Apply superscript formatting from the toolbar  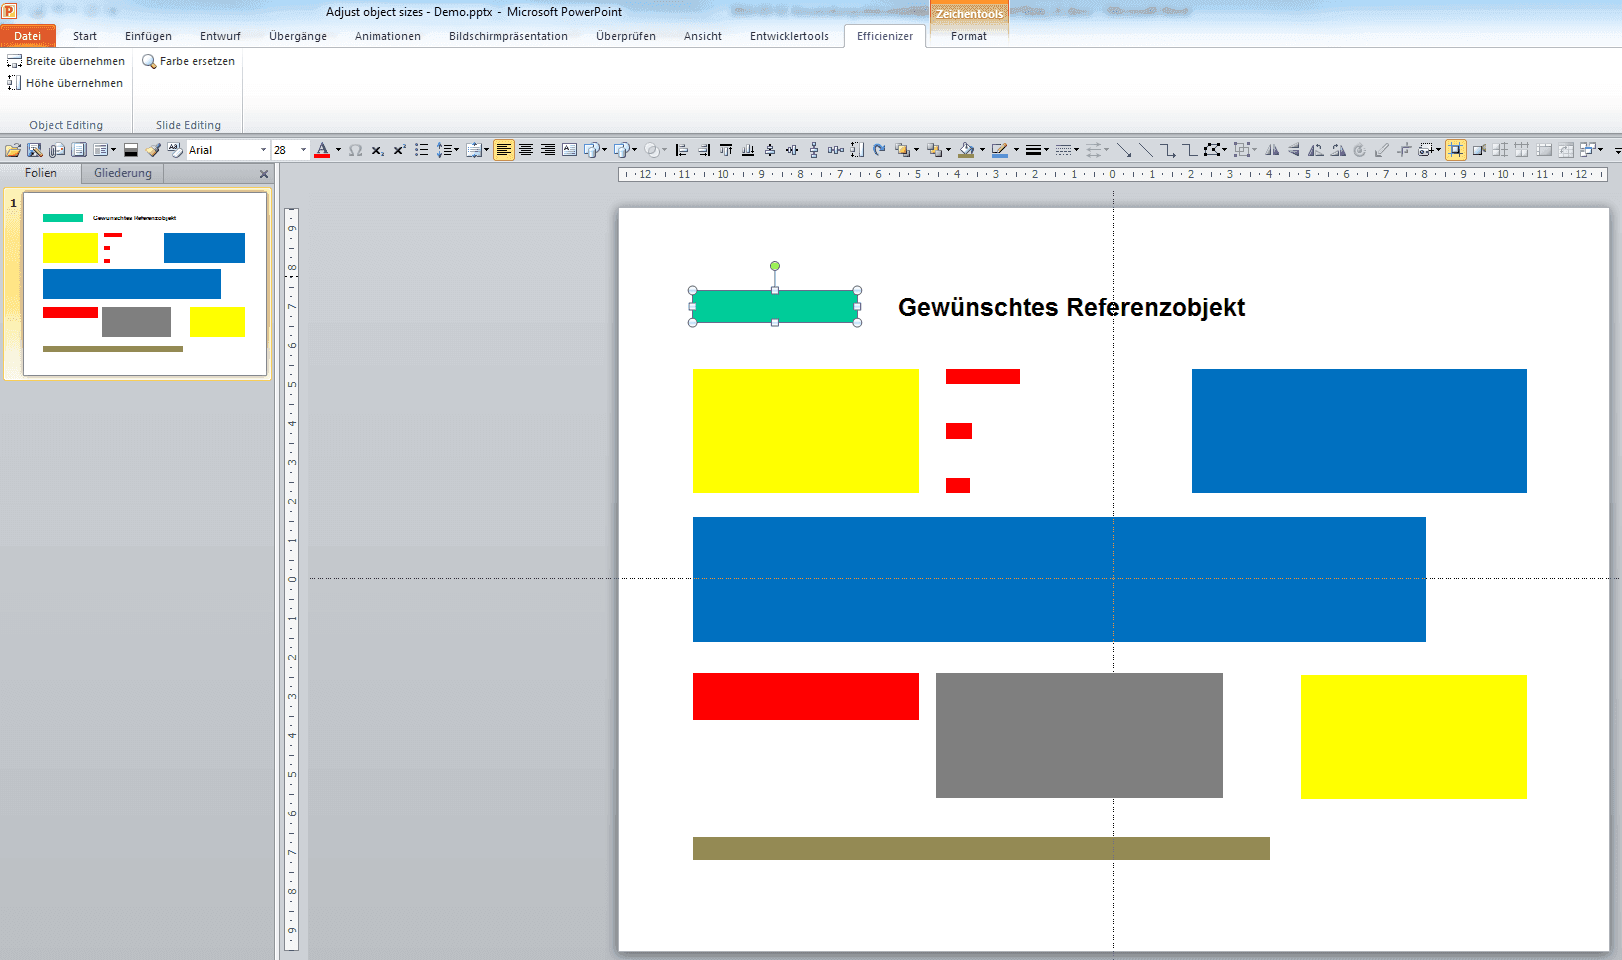click(x=399, y=150)
